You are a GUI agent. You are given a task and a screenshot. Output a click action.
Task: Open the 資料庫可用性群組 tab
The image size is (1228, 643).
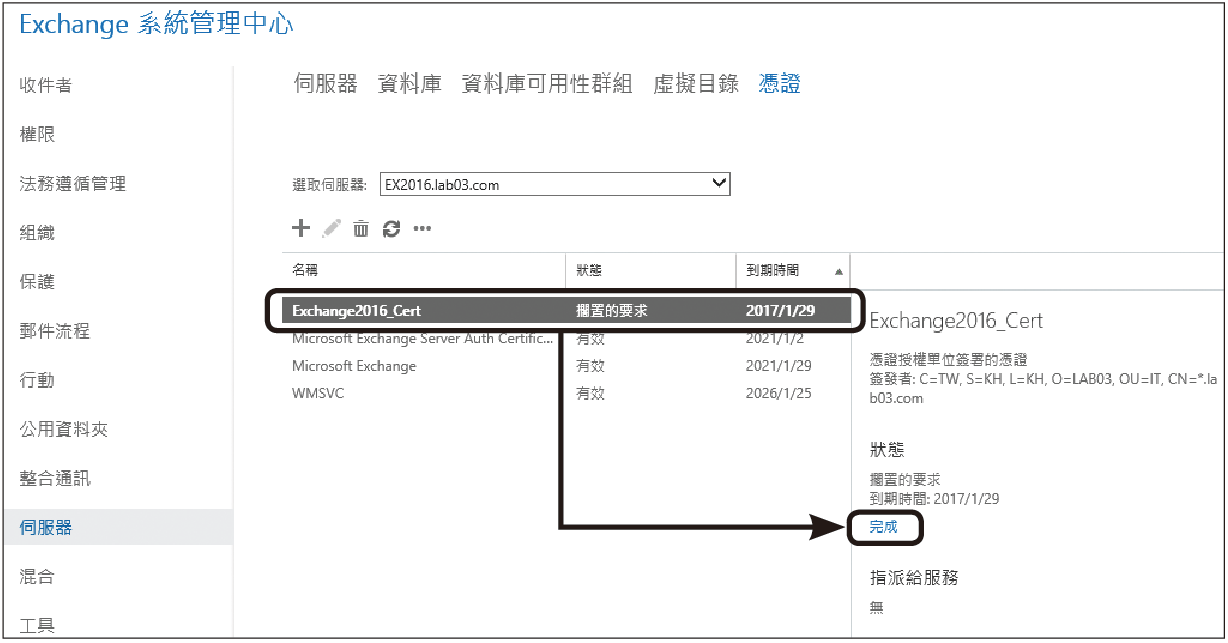547,84
